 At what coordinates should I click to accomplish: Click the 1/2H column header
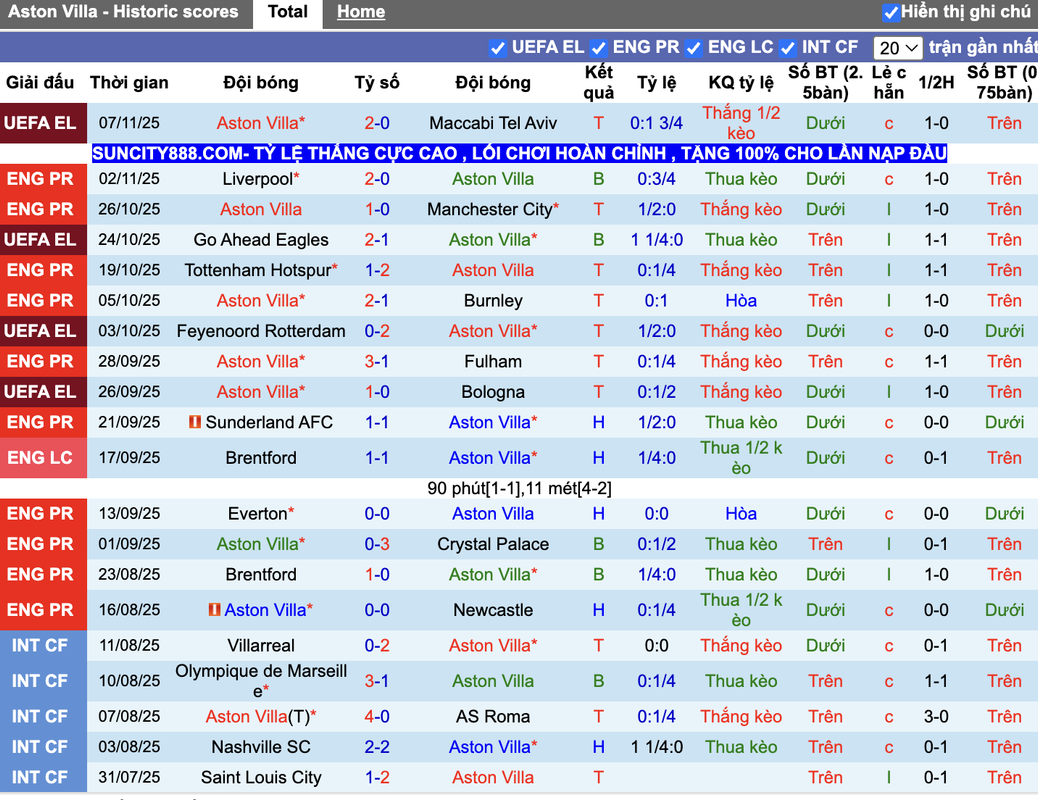pos(936,83)
